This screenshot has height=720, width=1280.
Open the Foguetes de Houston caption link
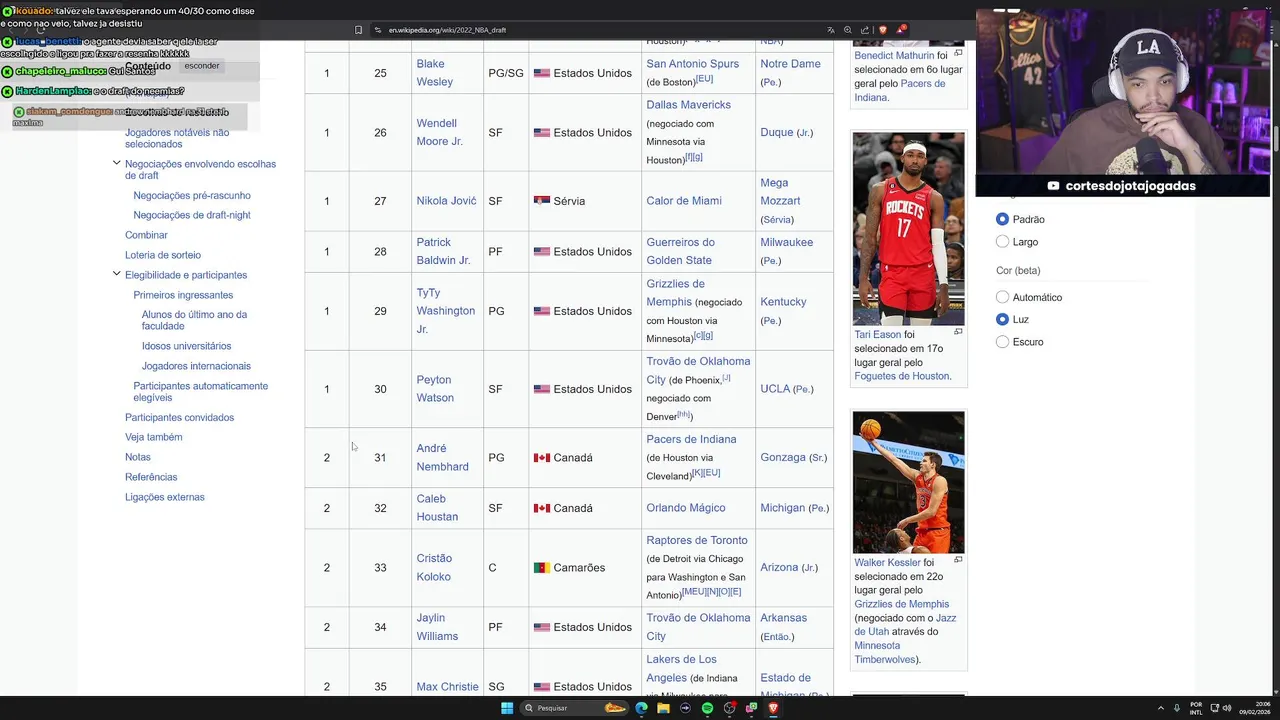903,377
